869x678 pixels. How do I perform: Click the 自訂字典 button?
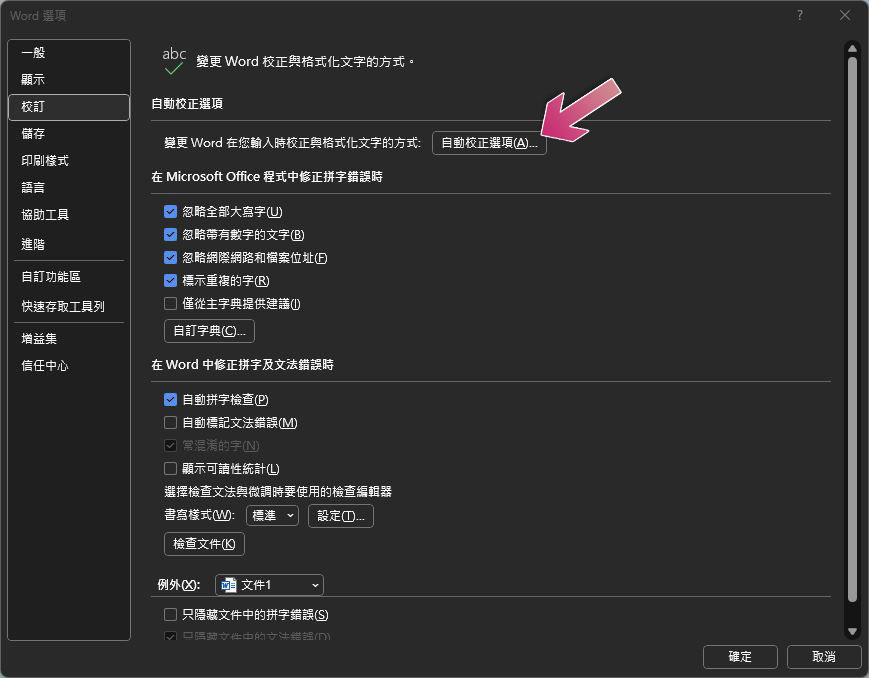click(209, 331)
